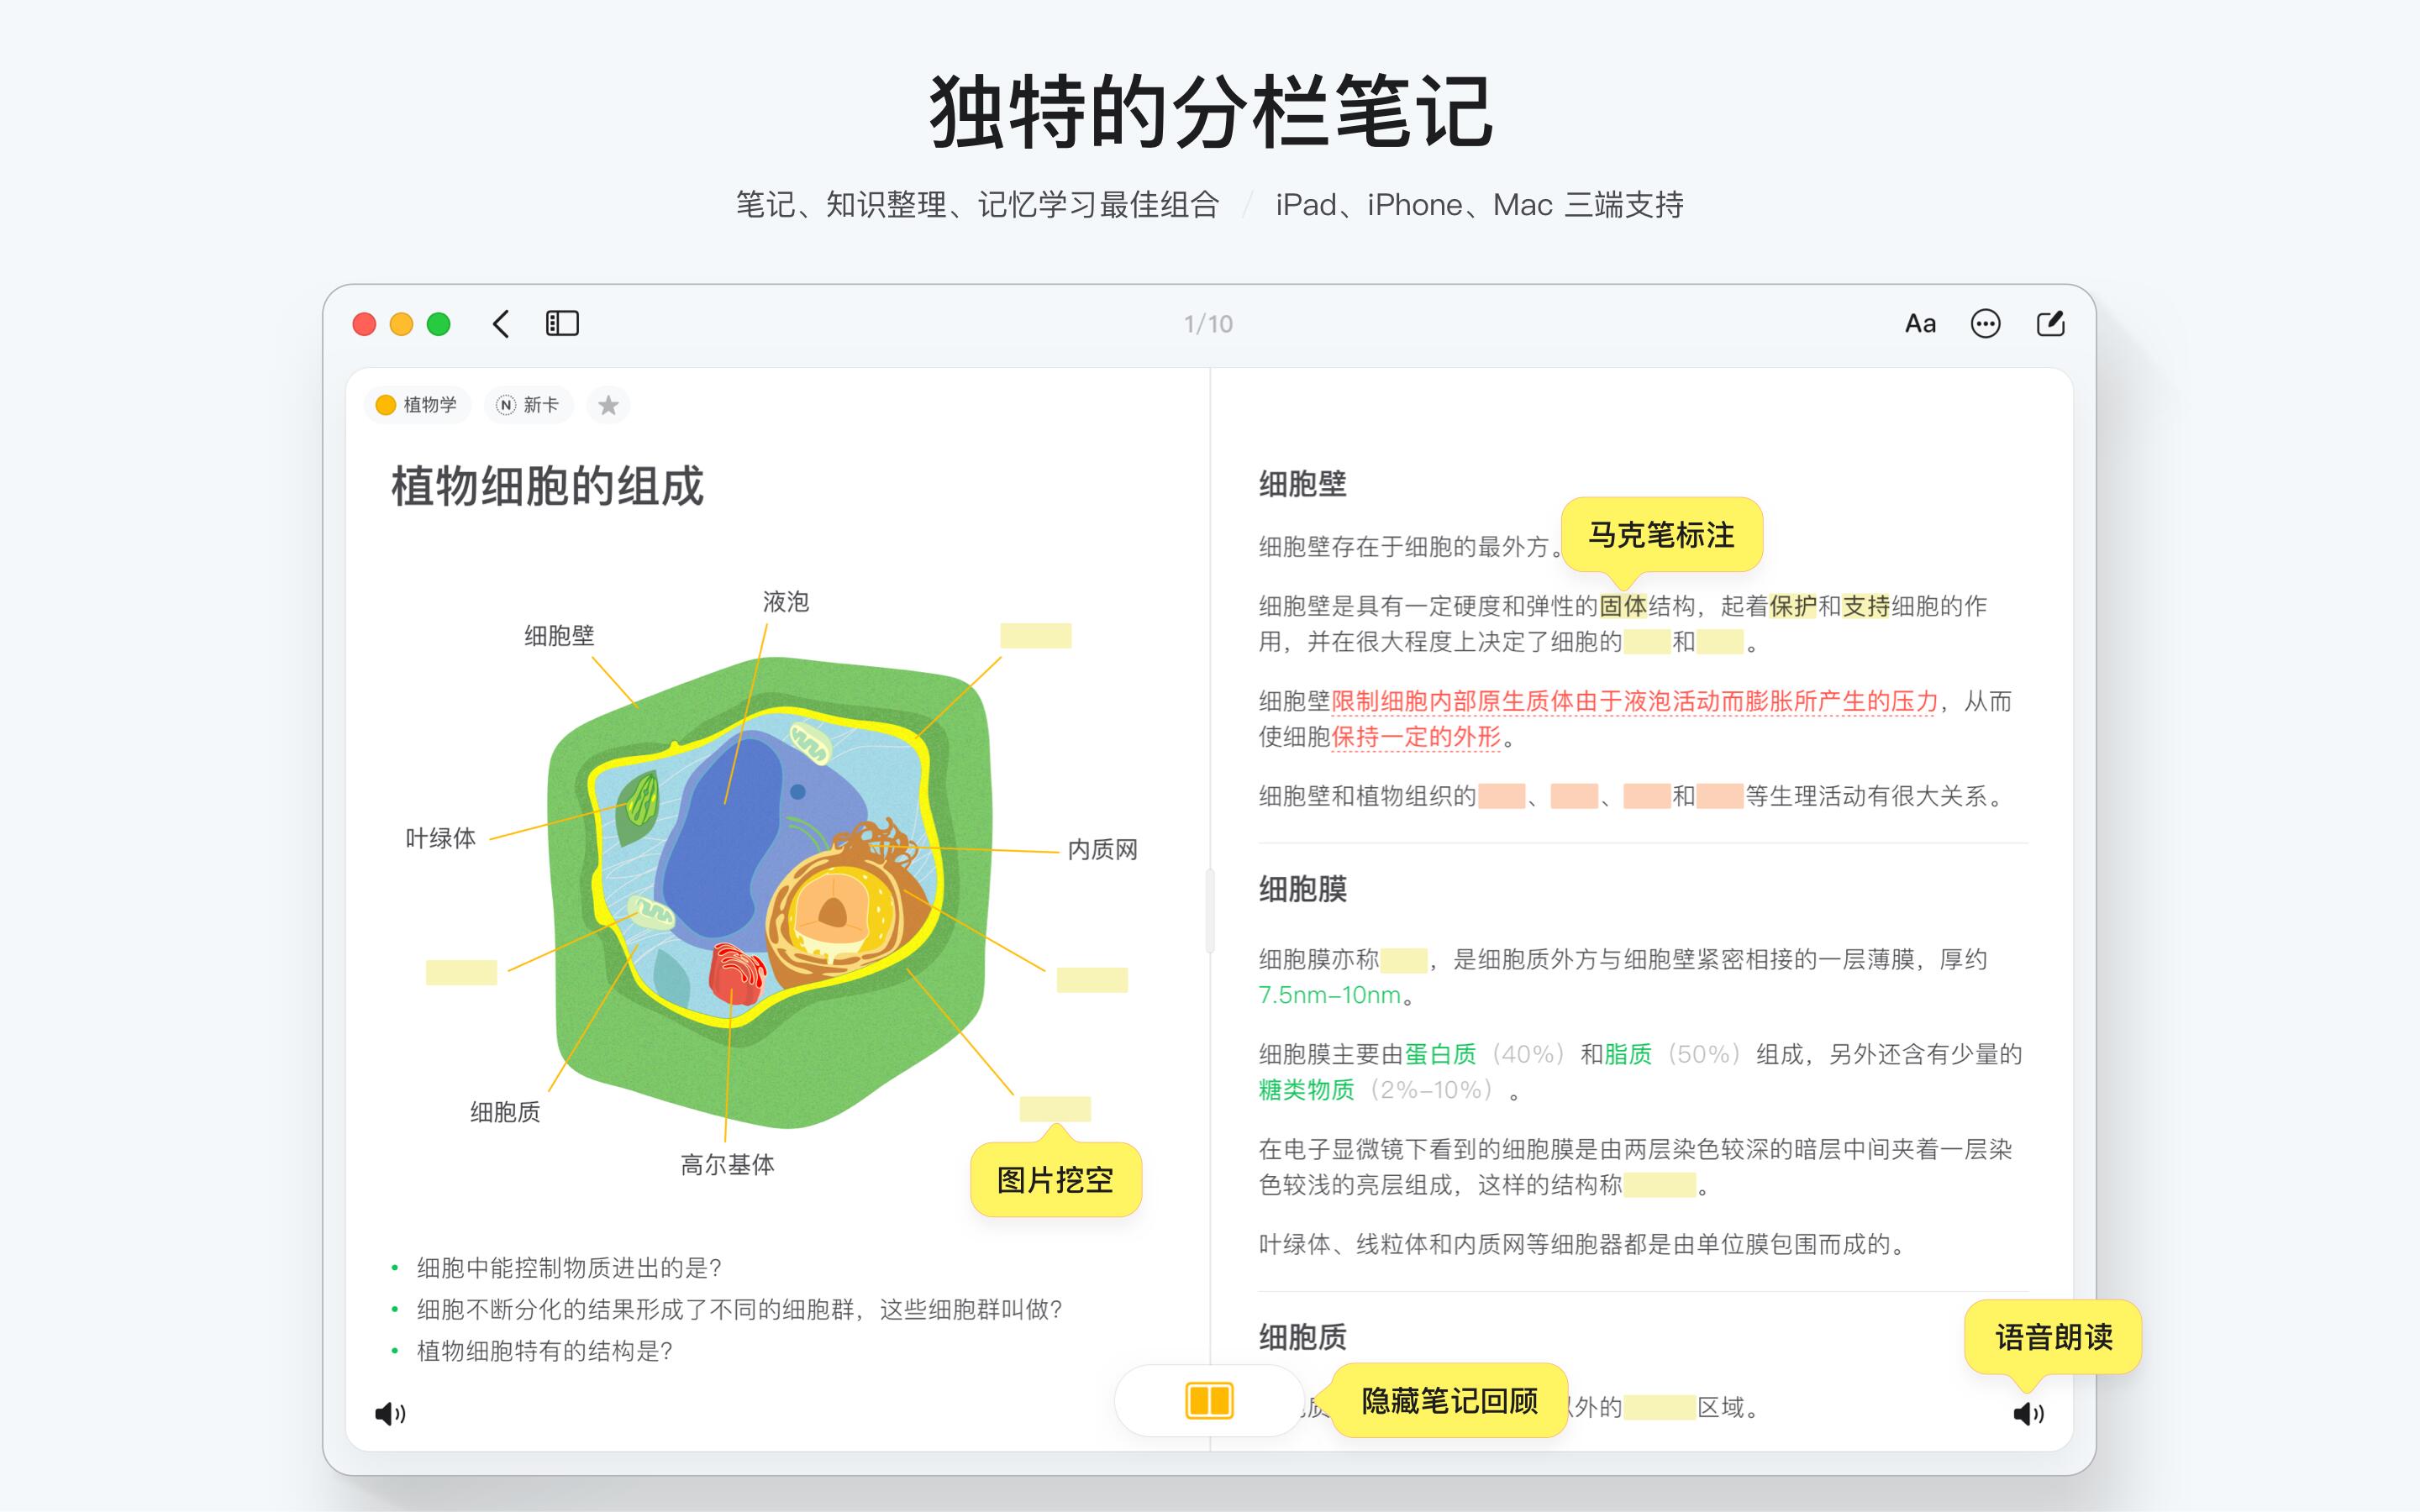Reveal first orange masked word in 细胞壁 section
The width and height of the screenshot is (2420, 1512).
tap(1501, 797)
